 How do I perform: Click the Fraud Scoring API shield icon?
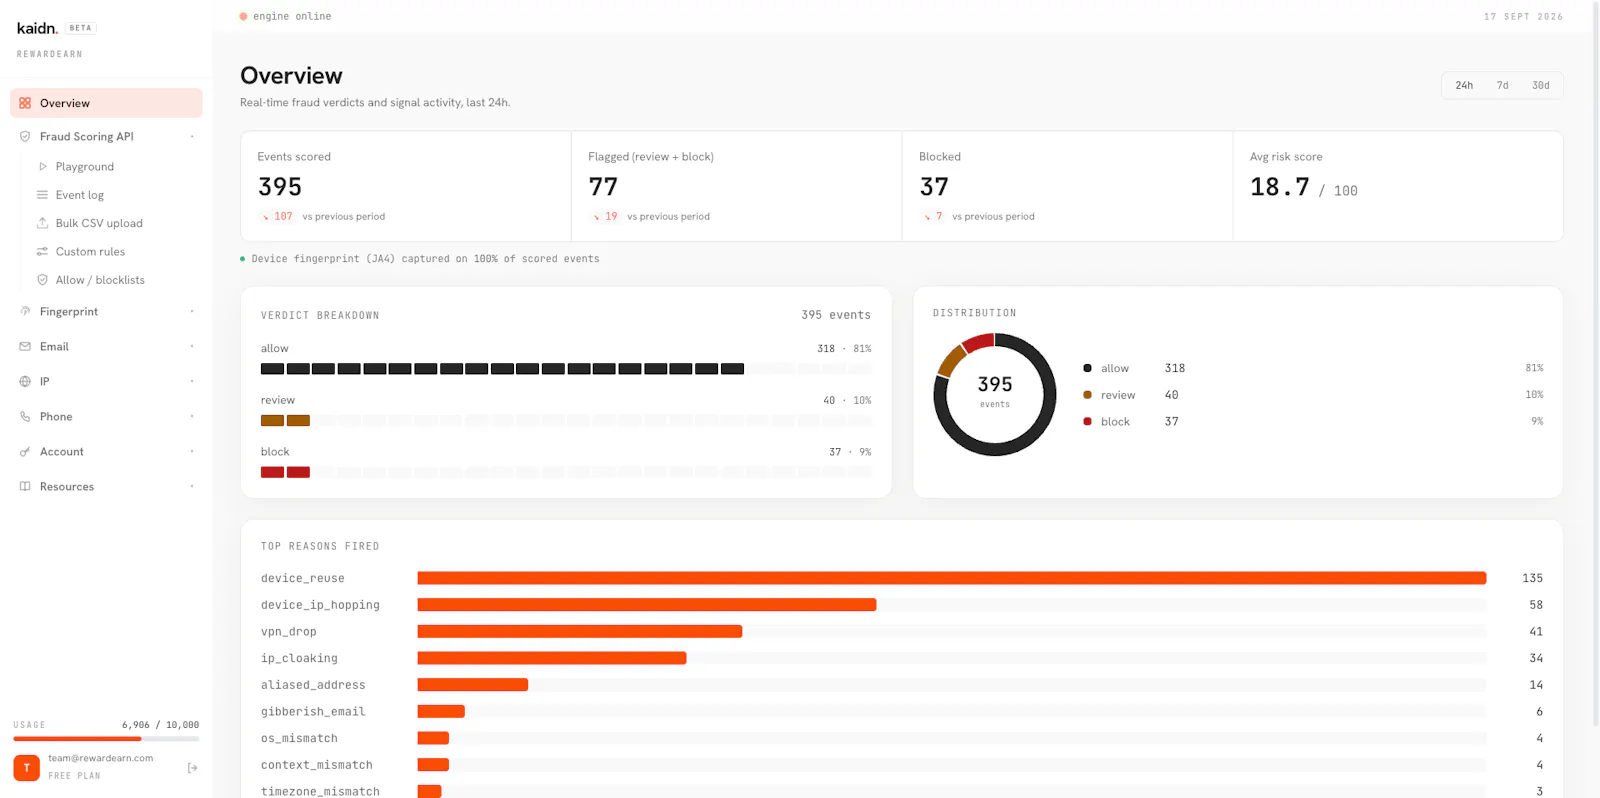pyautogui.click(x=25, y=137)
